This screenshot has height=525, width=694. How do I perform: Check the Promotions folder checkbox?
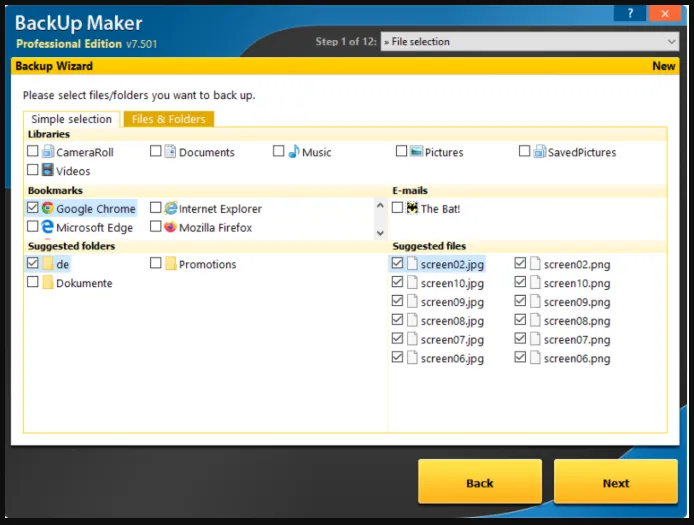[155, 263]
